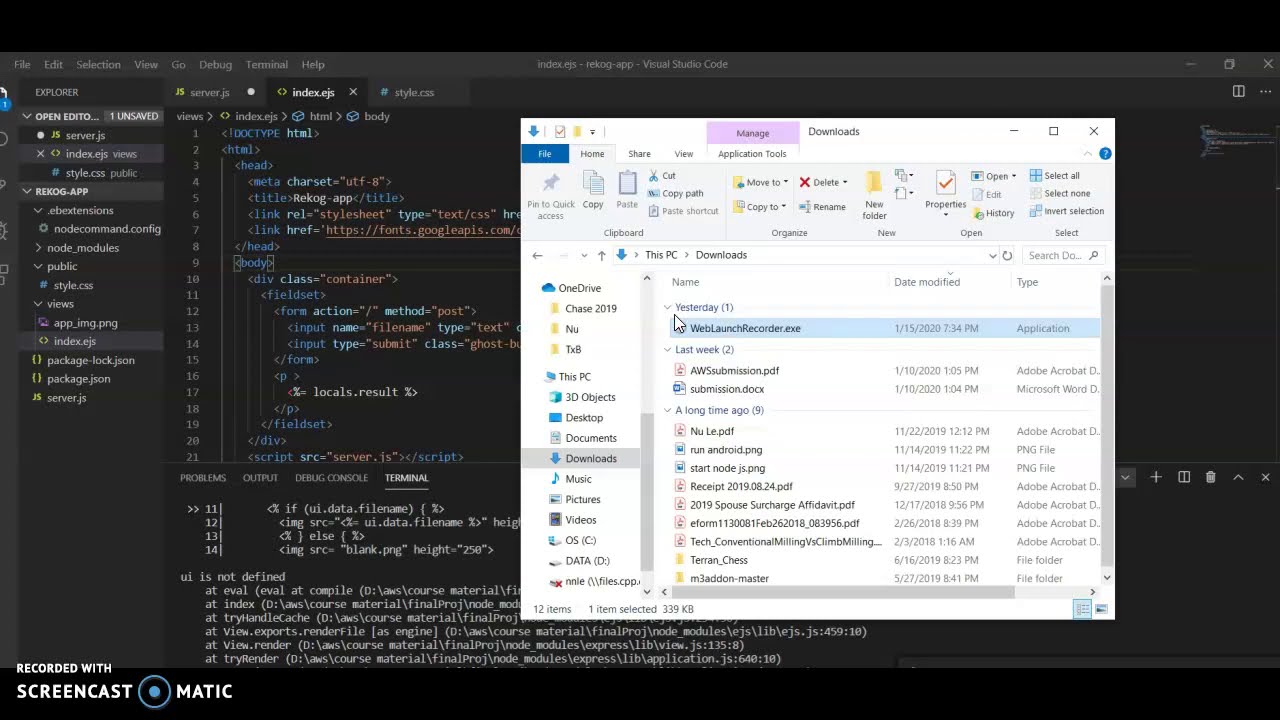Open package.json in VS Code explorer
Image resolution: width=1280 pixels, height=720 pixels.
(78, 379)
